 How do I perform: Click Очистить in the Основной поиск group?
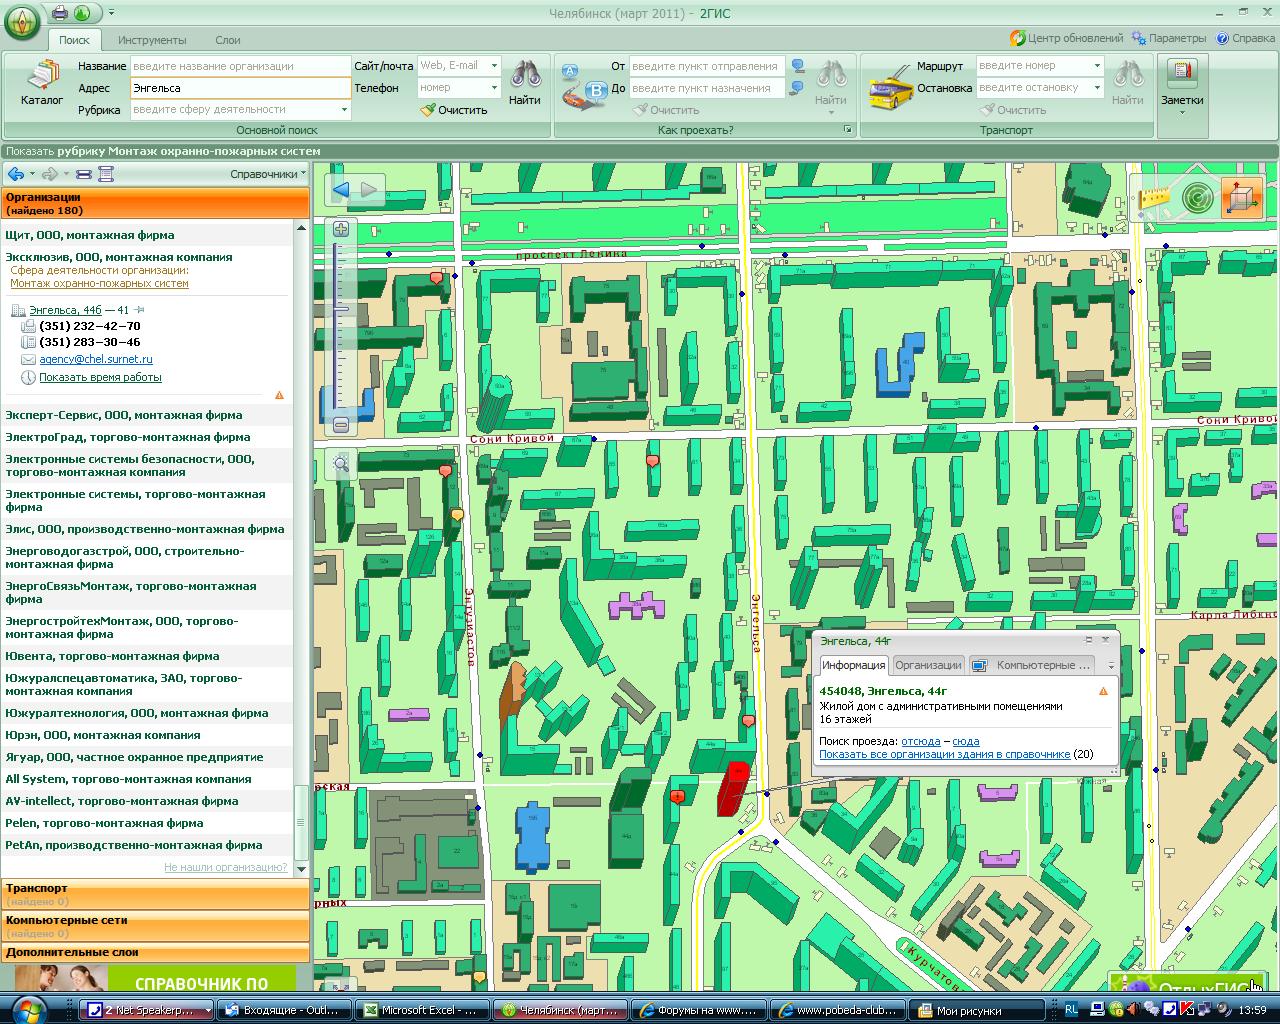(x=454, y=110)
